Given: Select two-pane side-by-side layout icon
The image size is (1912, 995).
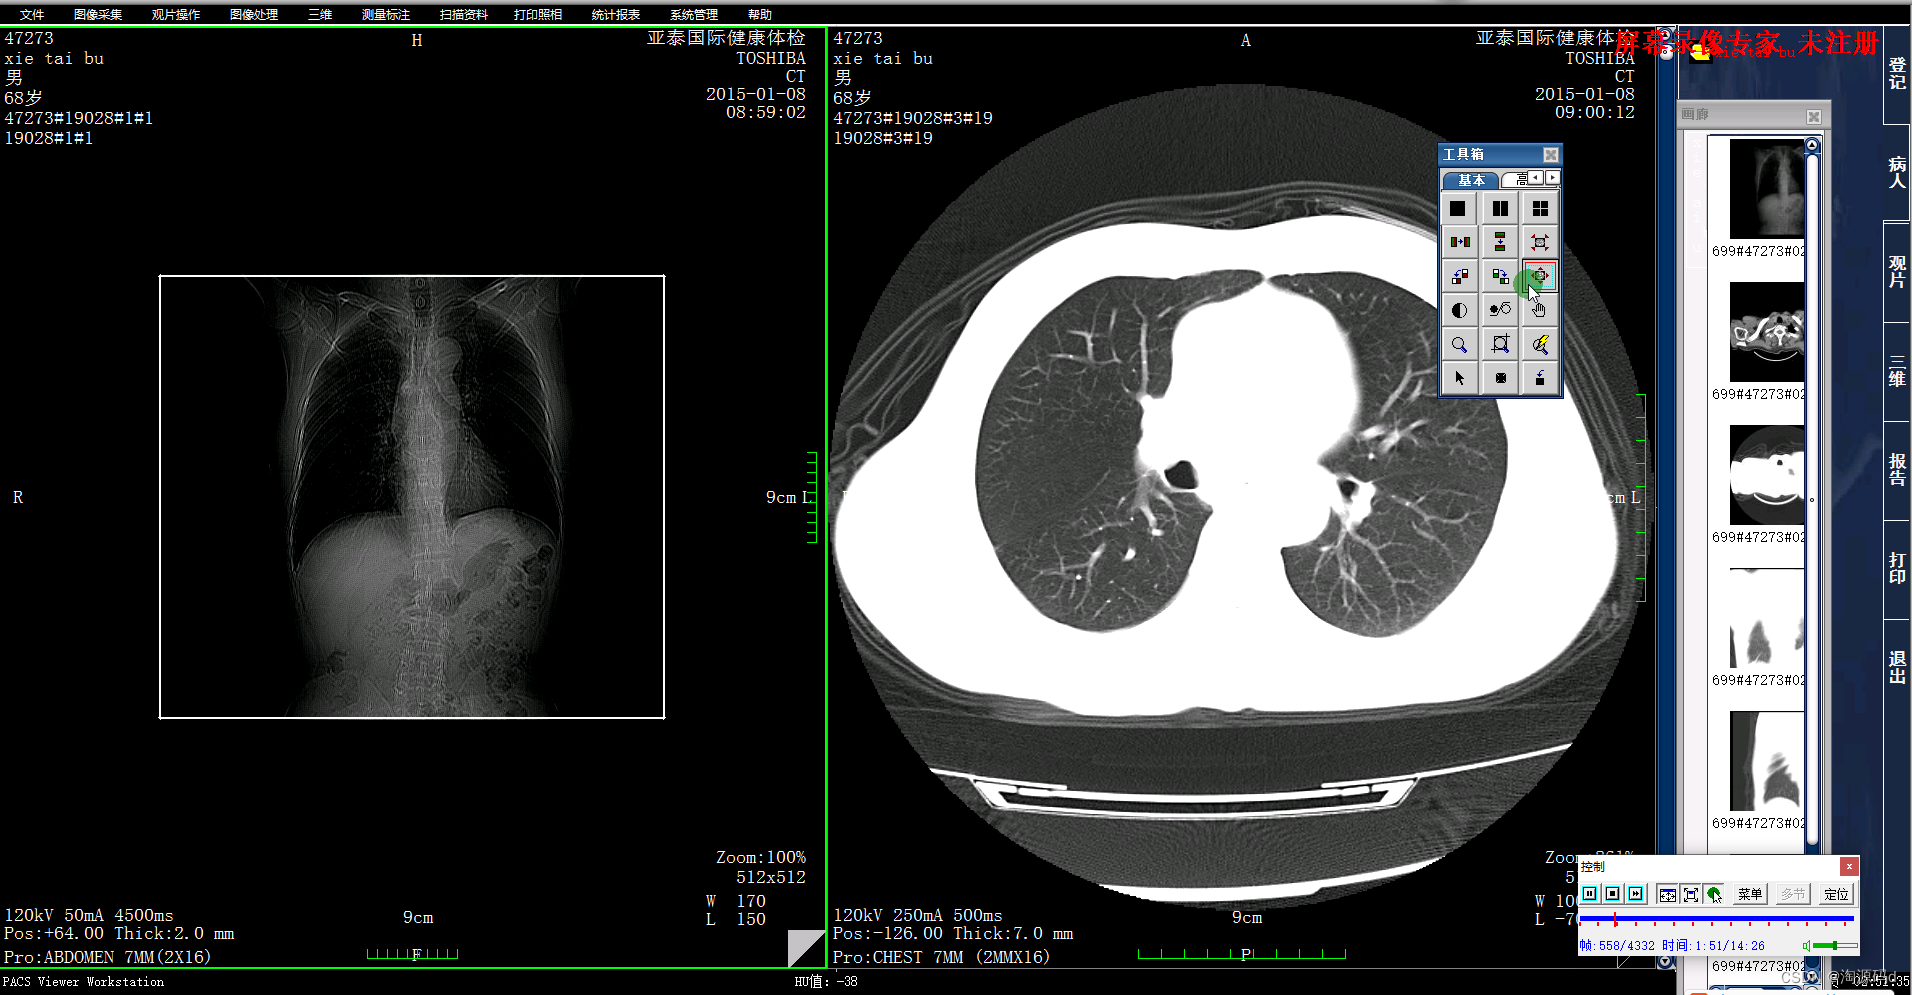Looking at the screenshot, I should pos(1500,208).
